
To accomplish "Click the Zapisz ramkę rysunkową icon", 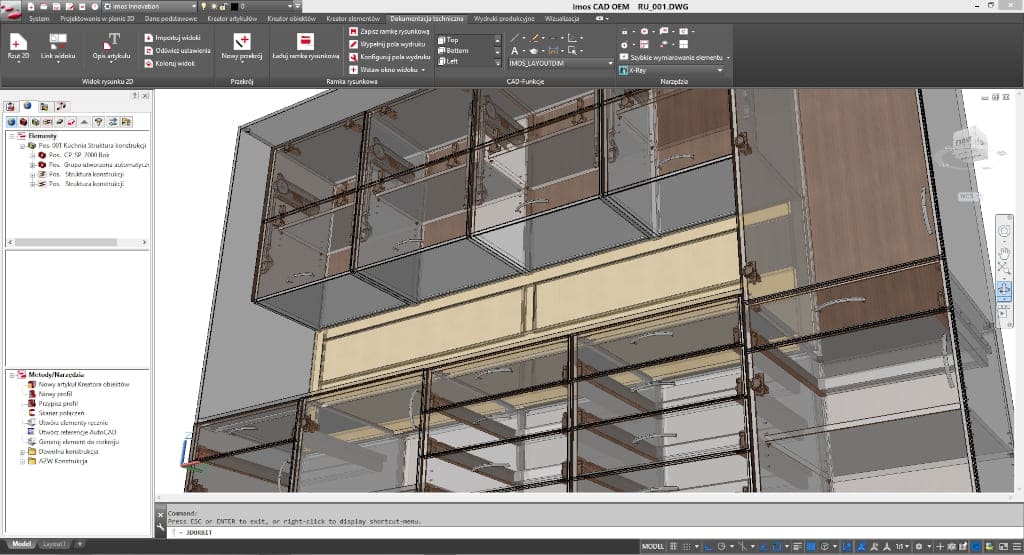I will pyautogui.click(x=354, y=32).
